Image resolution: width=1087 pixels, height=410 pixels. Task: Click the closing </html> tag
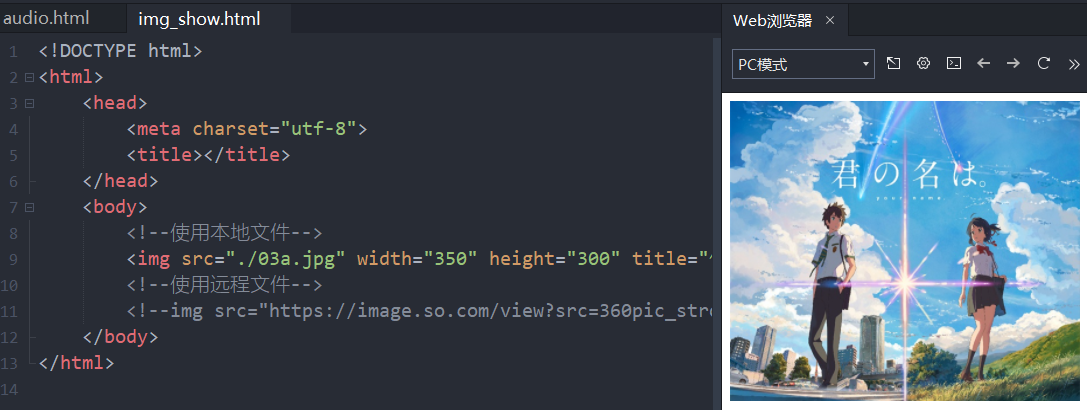(76, 362)
